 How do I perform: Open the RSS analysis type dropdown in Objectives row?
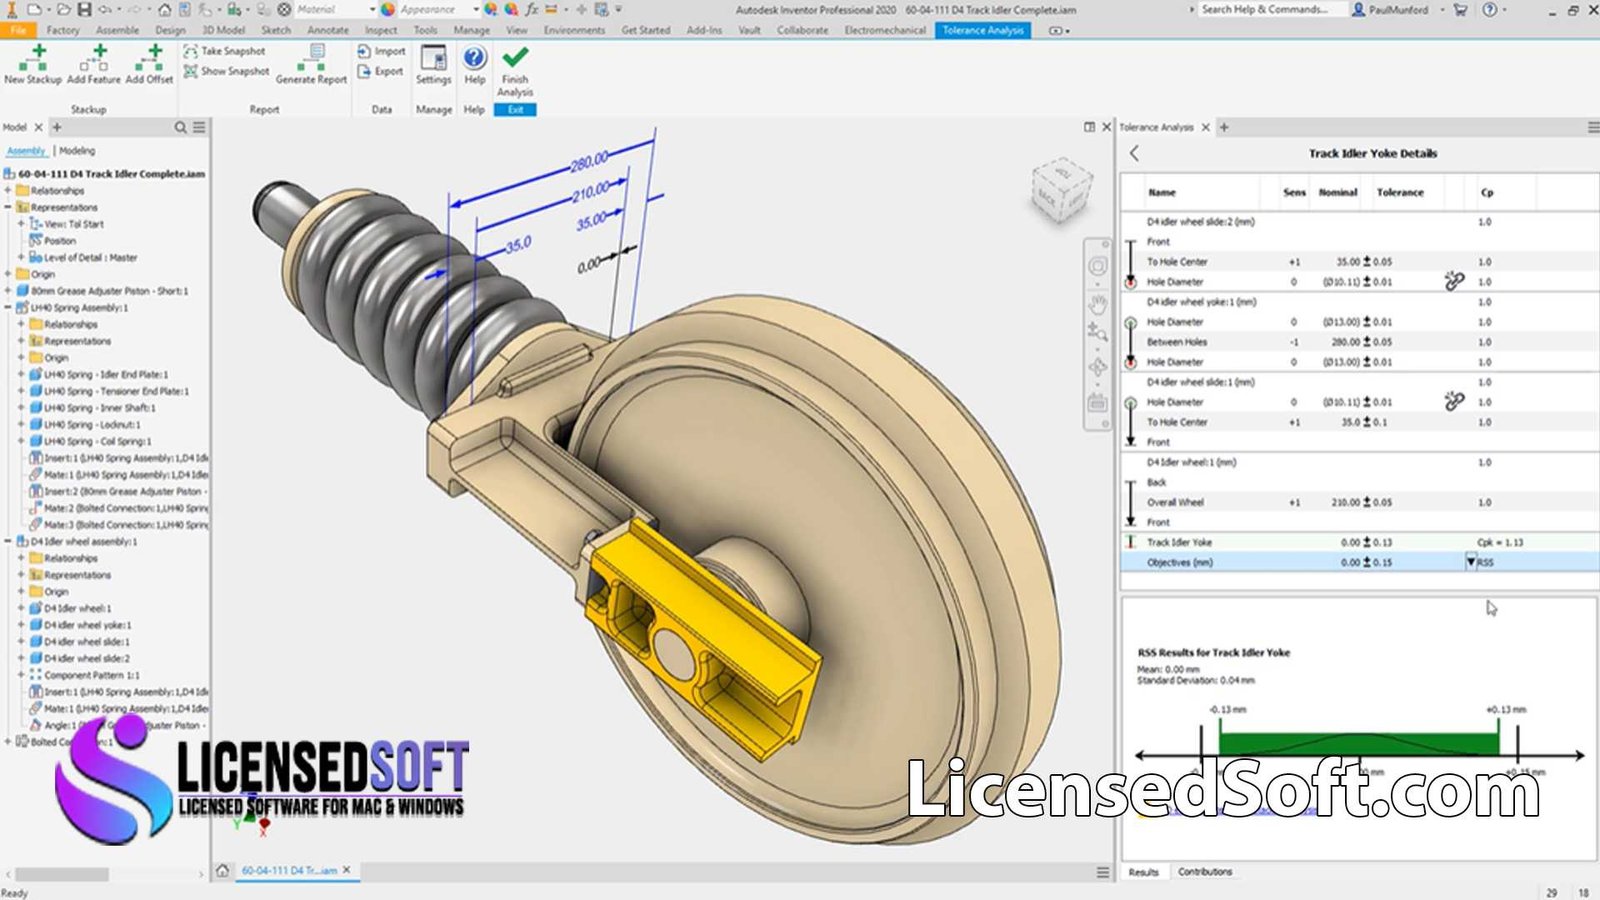pos(1471,562)
